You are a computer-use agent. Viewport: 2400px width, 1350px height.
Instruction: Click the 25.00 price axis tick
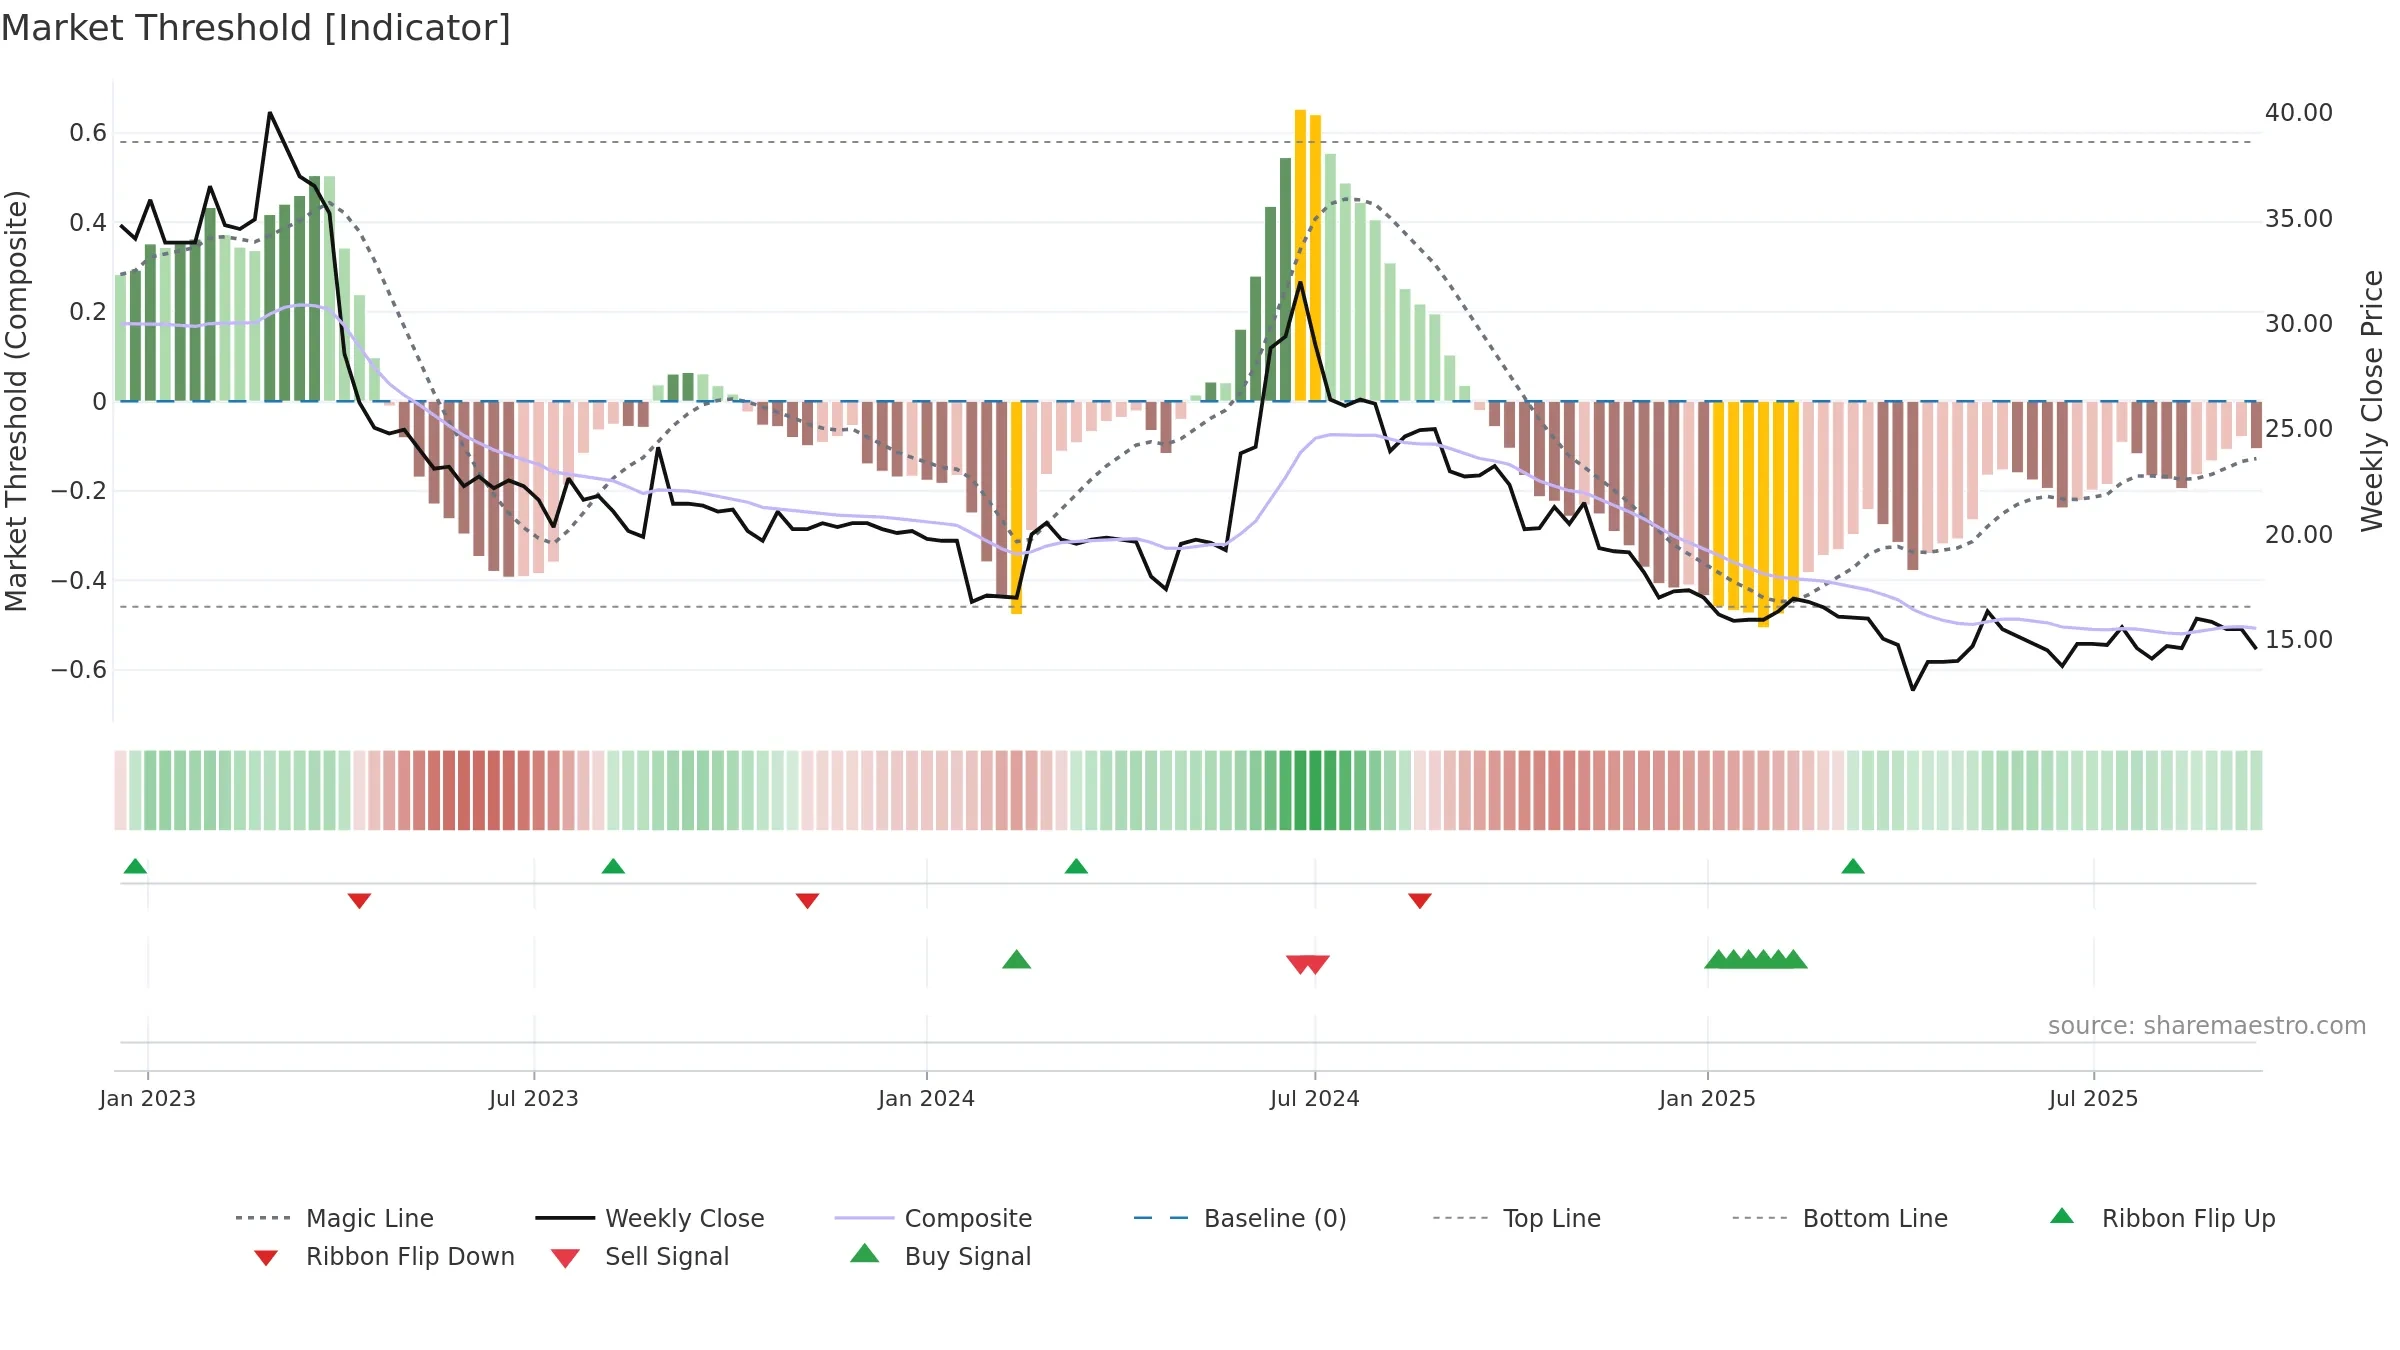point(2298,428)
